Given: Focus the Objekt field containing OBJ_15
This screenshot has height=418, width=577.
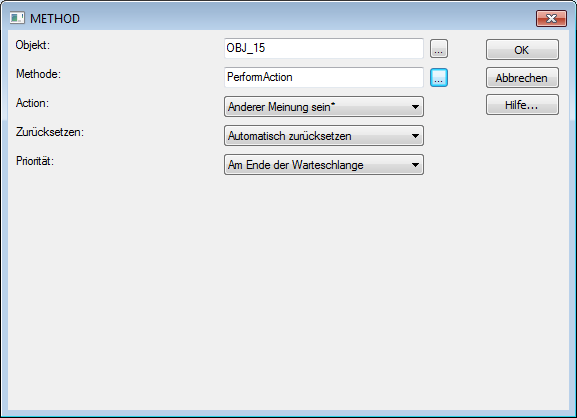Looking at the screenshot, I should point(324,48).
